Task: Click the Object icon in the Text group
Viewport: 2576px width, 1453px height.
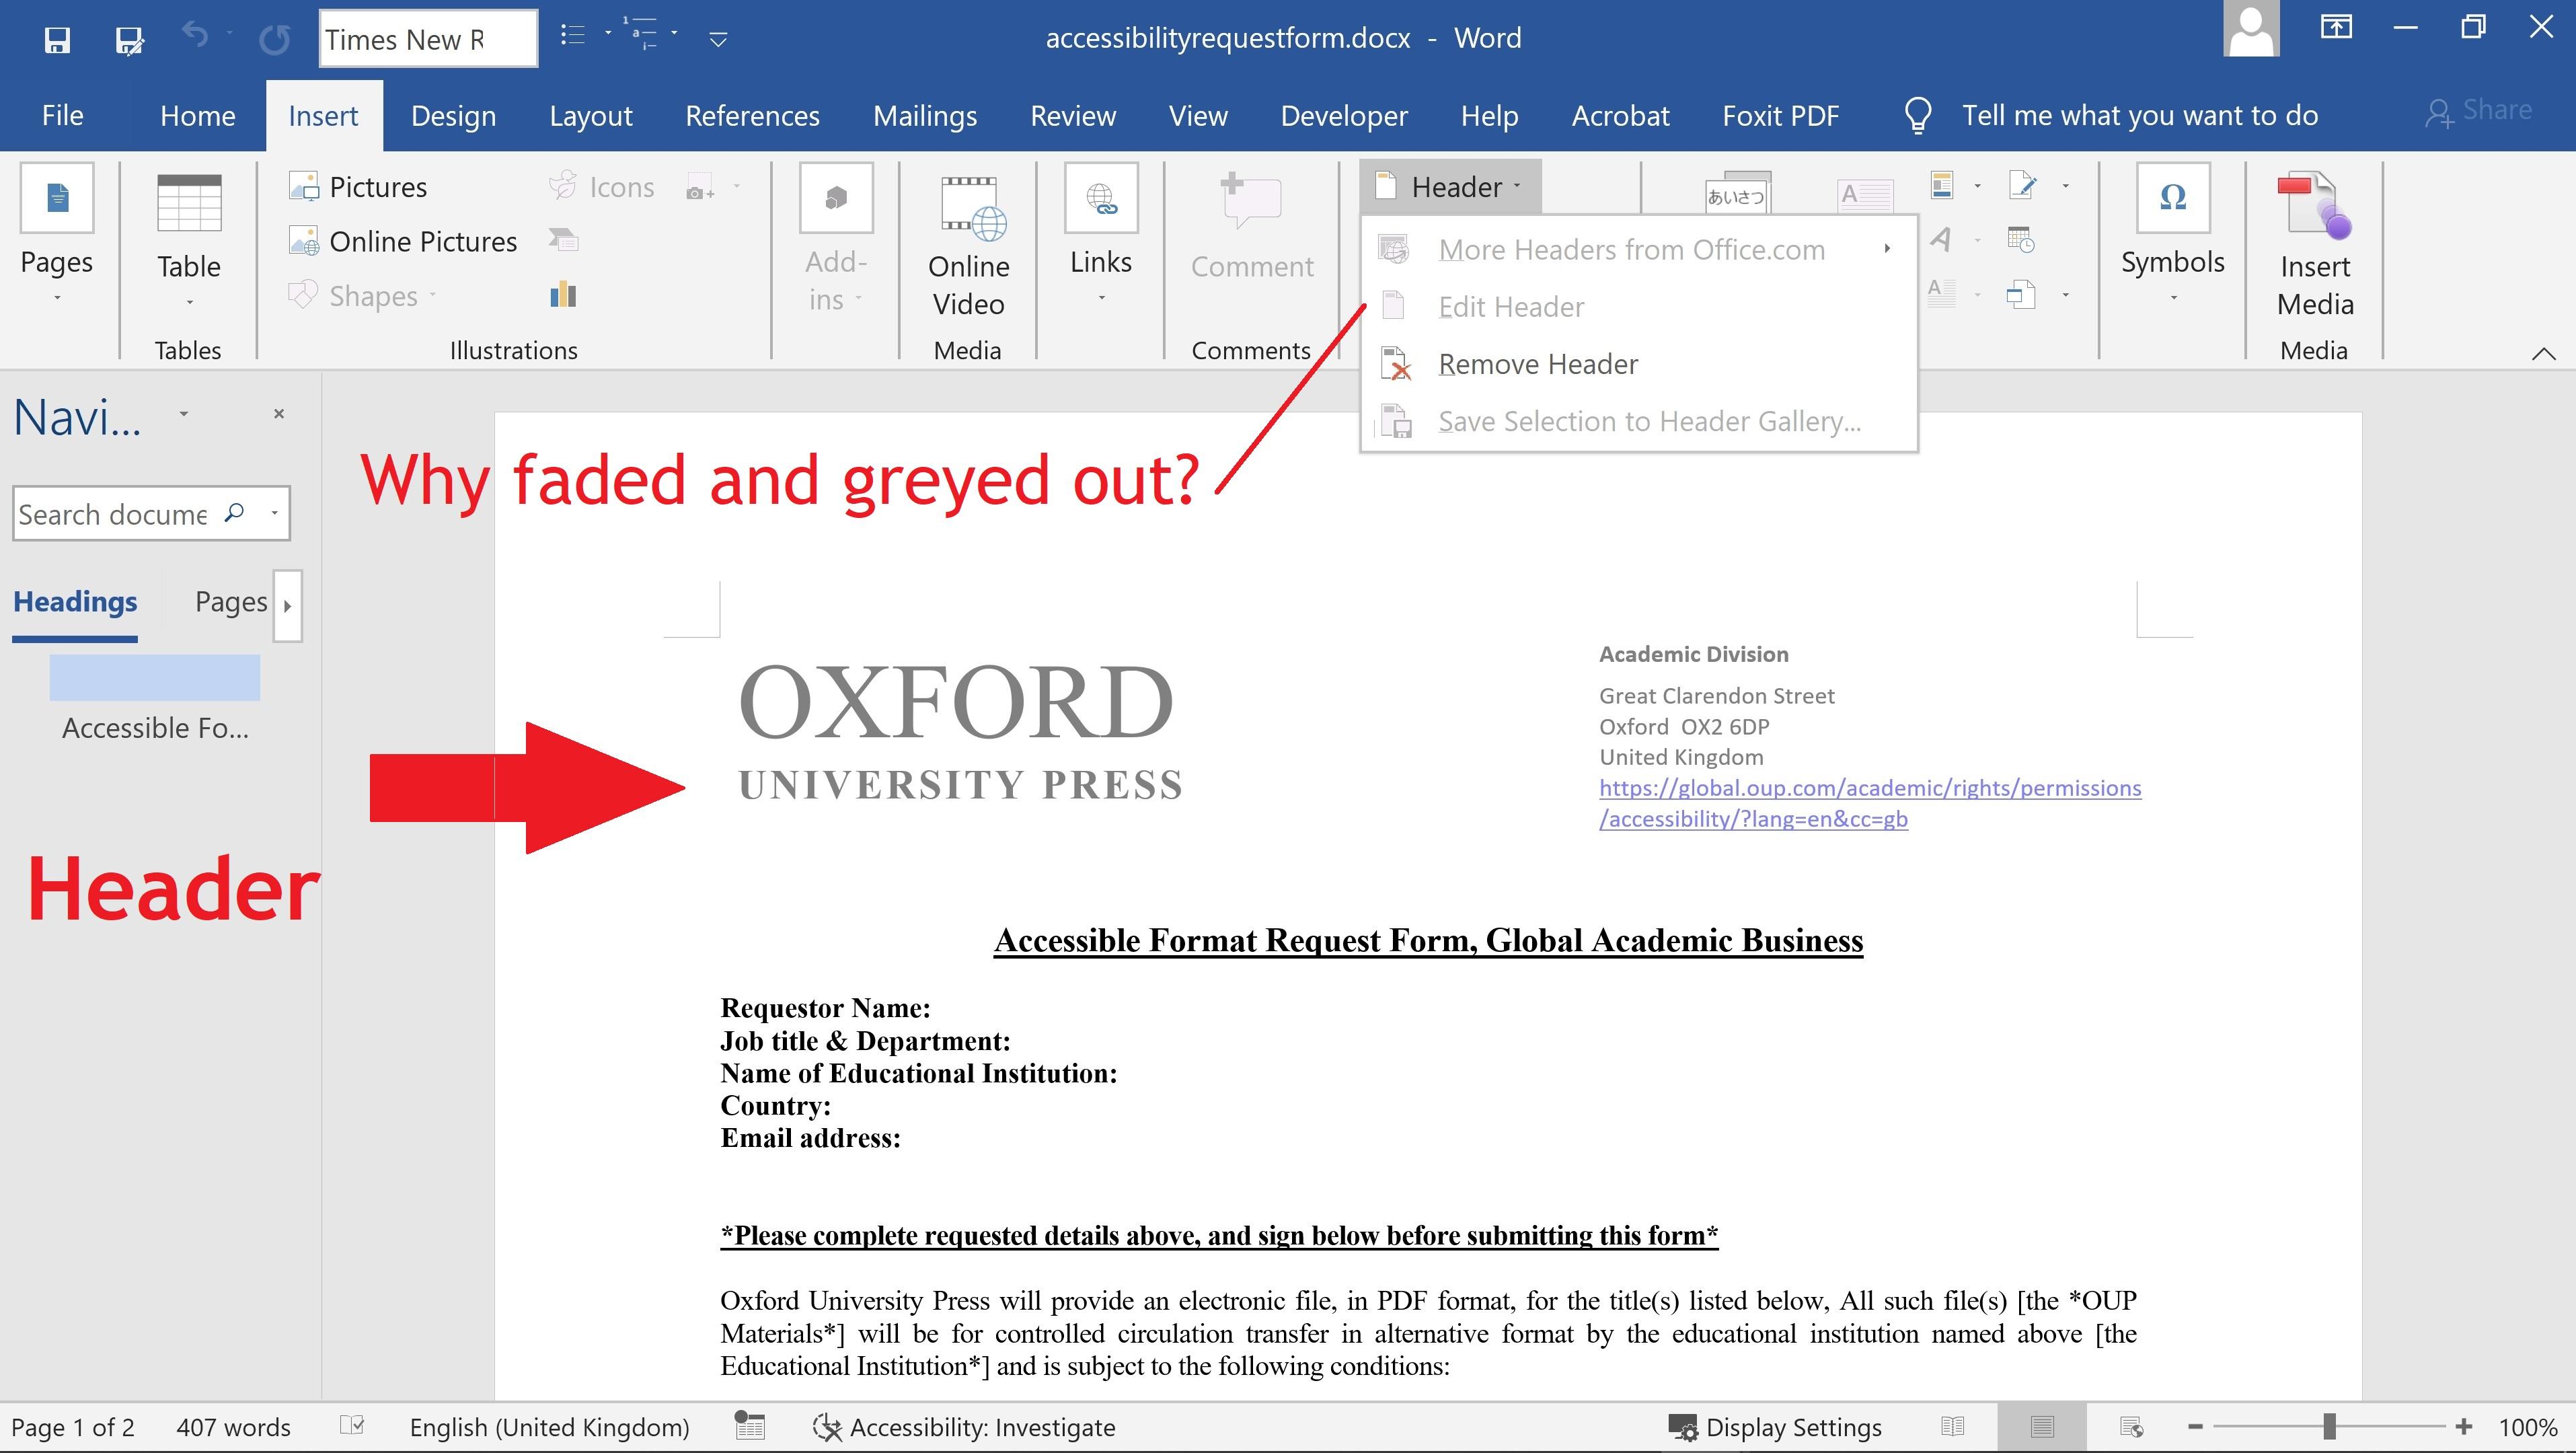Action: 2021,294
